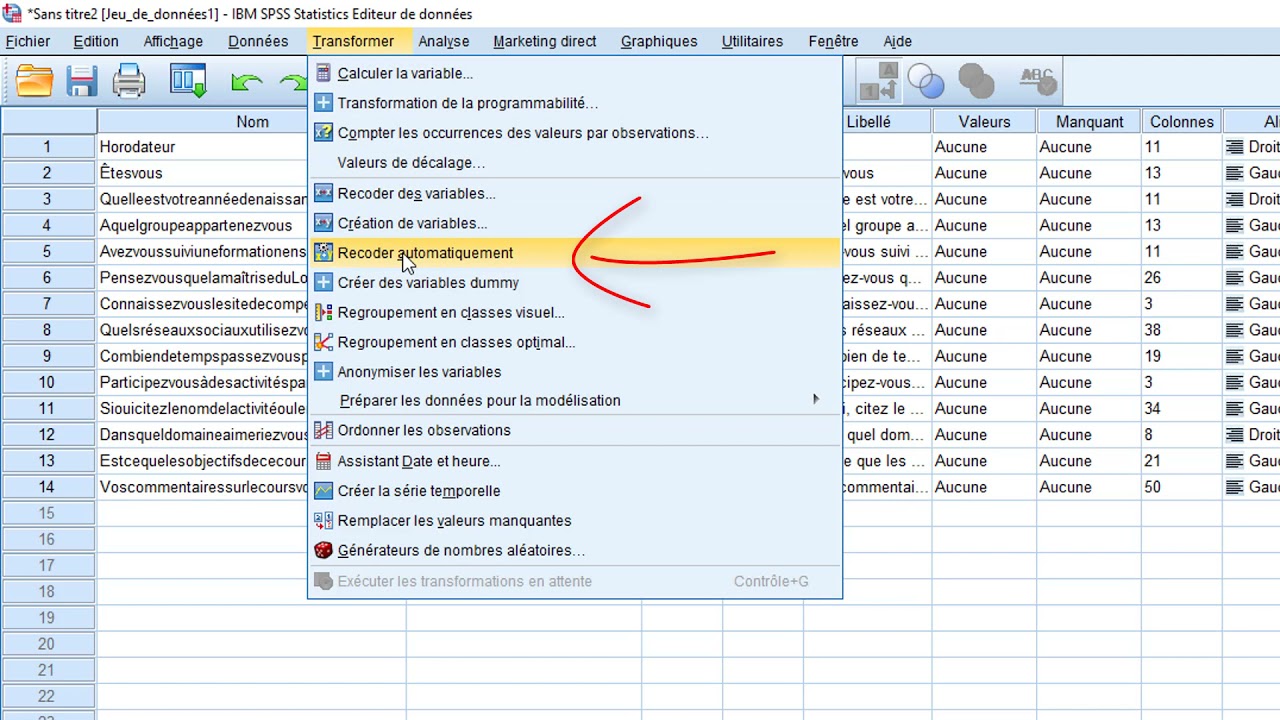The height and width of the screenshot is (720, 1280).
Task: Select Recoder automatiquement
Action: pyautogui.click(x=574, y=253)
